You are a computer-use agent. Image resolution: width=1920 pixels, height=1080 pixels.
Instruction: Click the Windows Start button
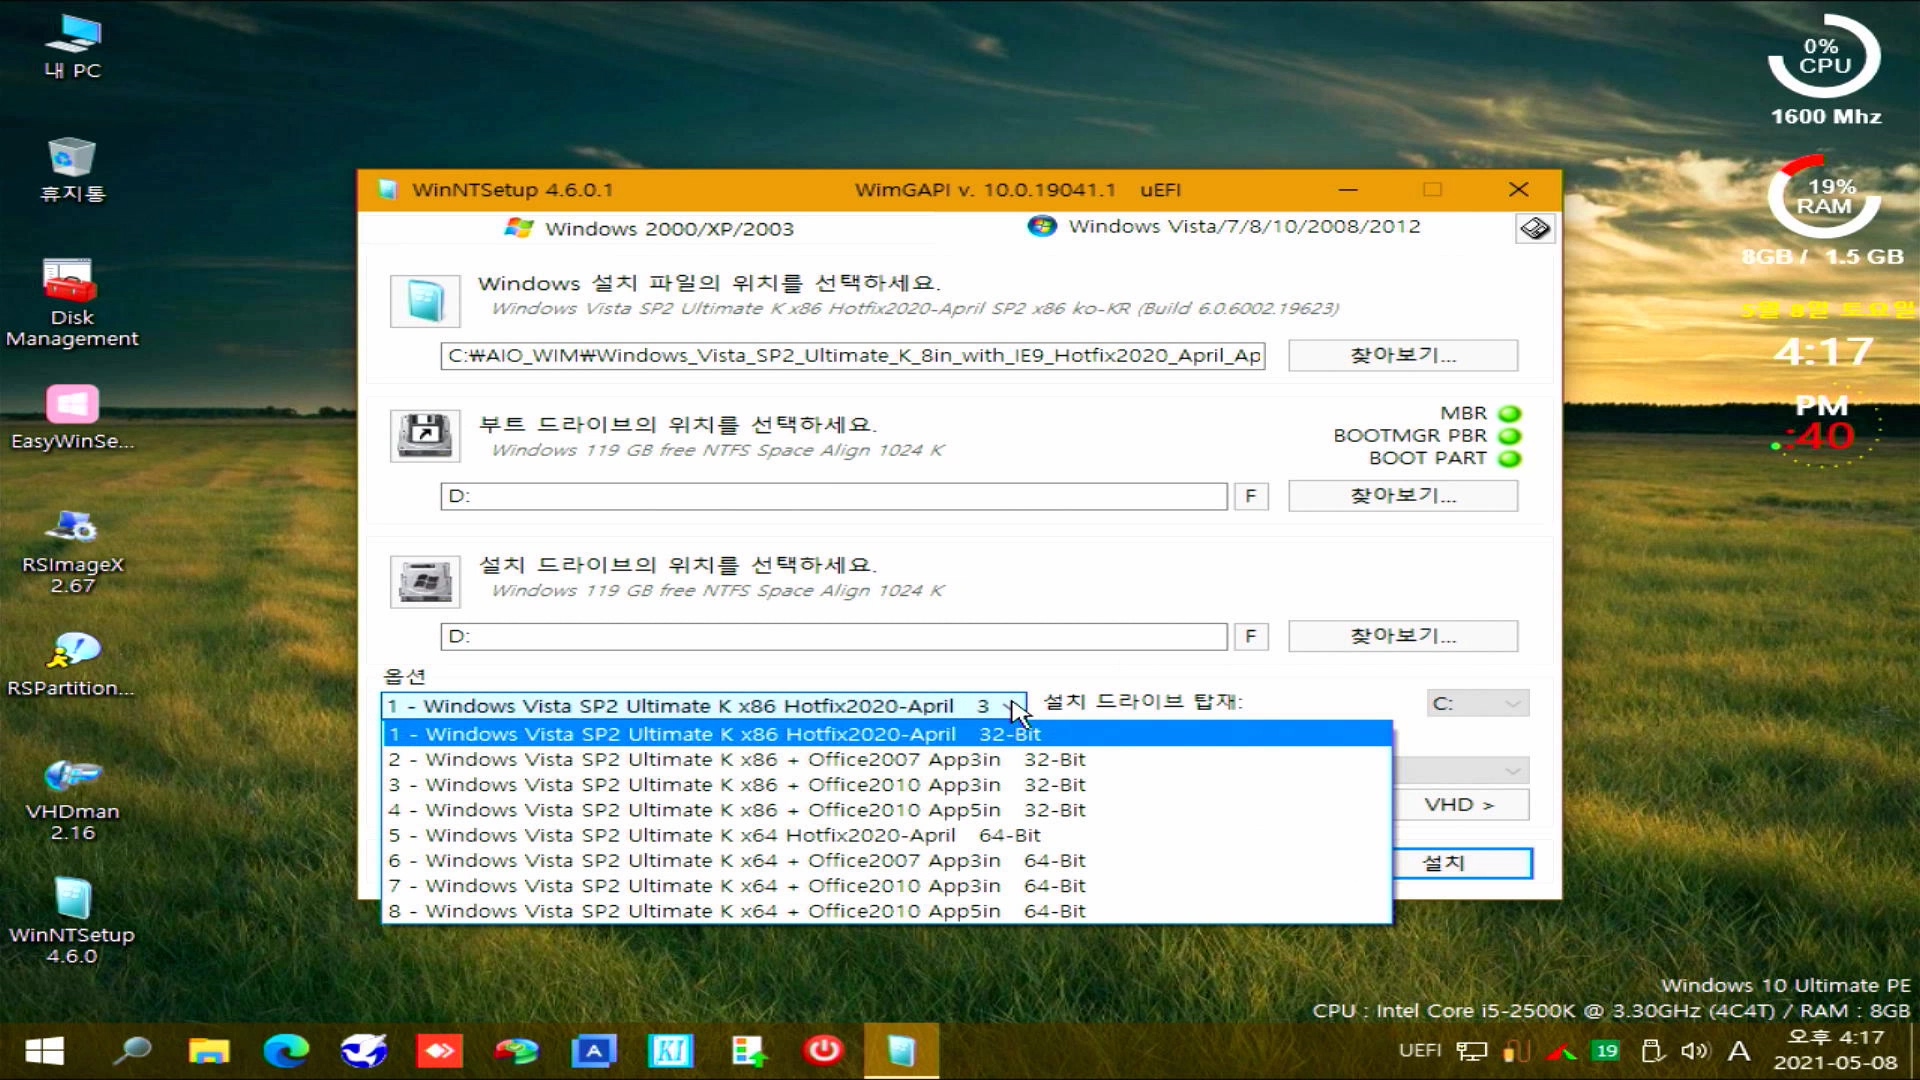pos(44,1051)
